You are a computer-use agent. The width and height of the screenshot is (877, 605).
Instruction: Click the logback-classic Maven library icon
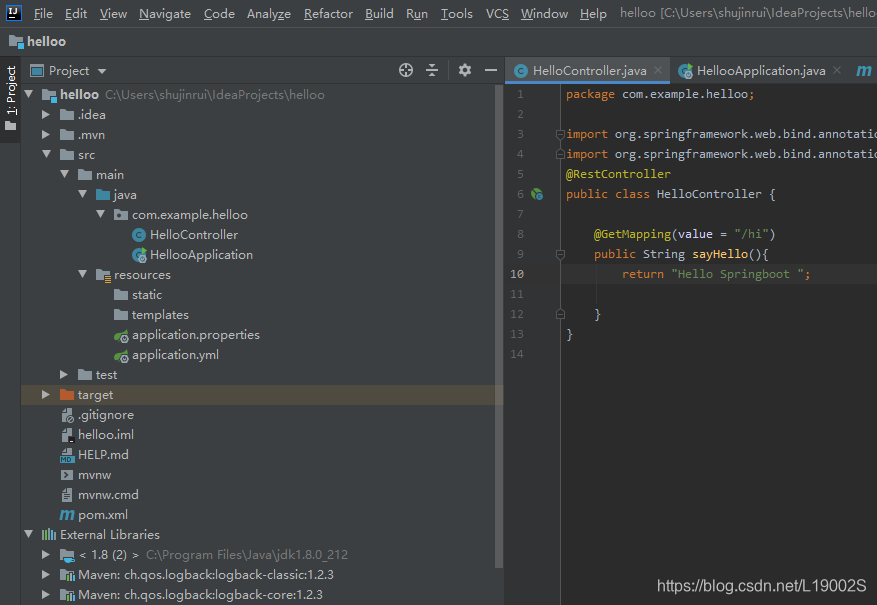point(67,575)
